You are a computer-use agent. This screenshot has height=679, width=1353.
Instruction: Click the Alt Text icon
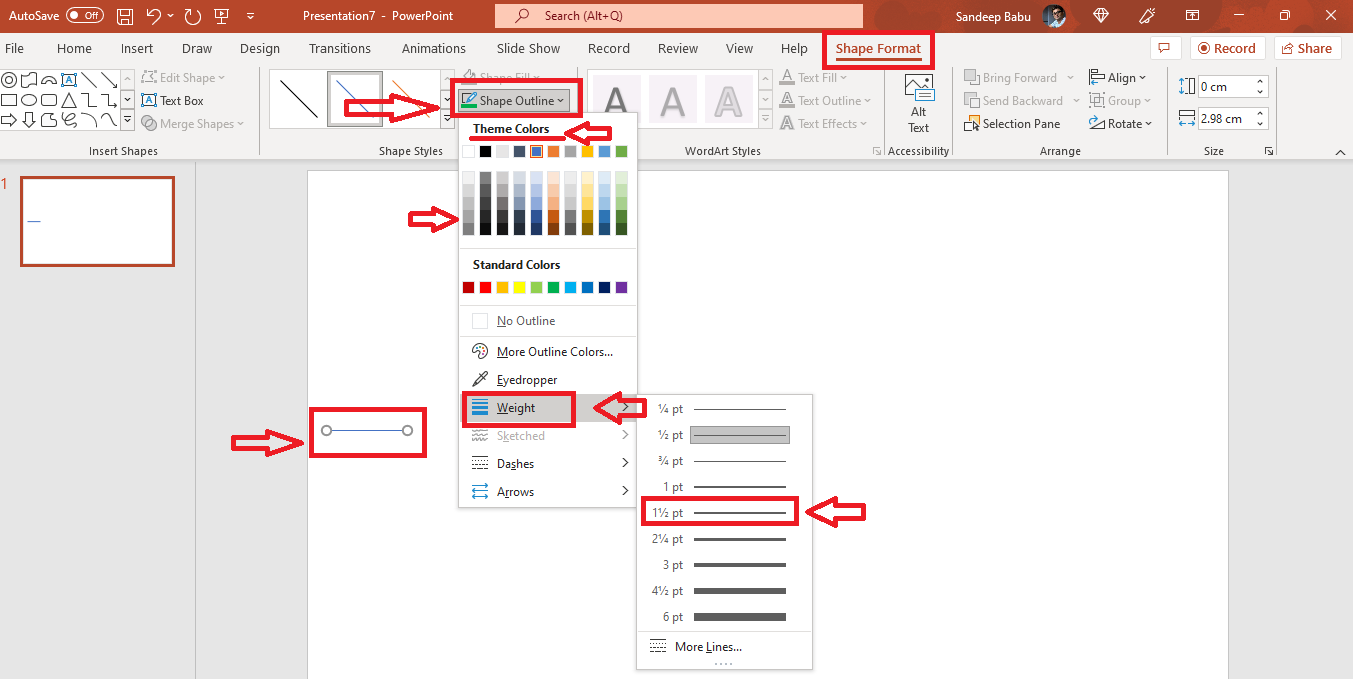click(918, 103)
